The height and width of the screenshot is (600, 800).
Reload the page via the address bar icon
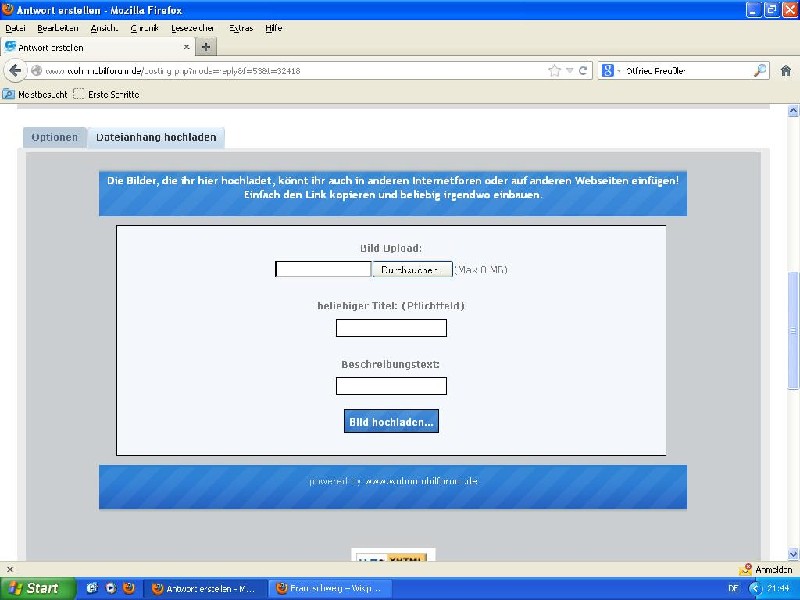[584, 71]
